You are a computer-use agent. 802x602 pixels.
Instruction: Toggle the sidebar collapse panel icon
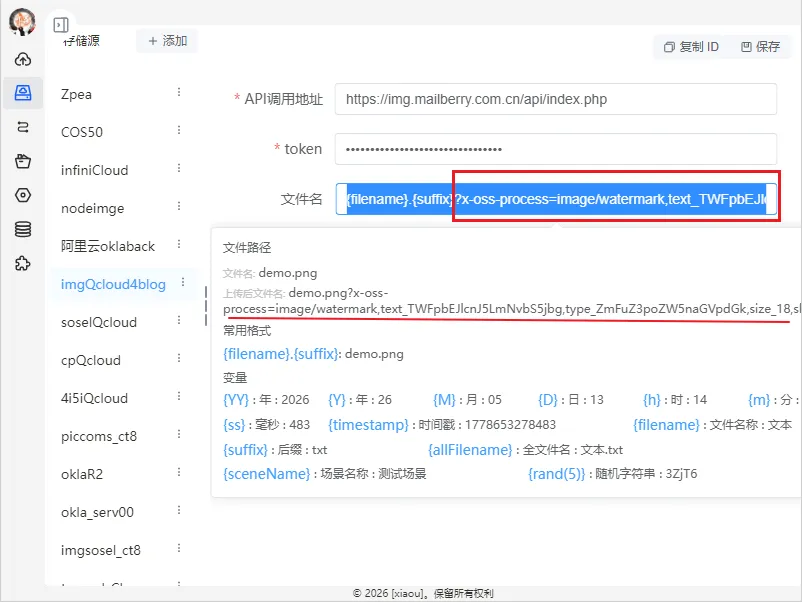point(61,25)
